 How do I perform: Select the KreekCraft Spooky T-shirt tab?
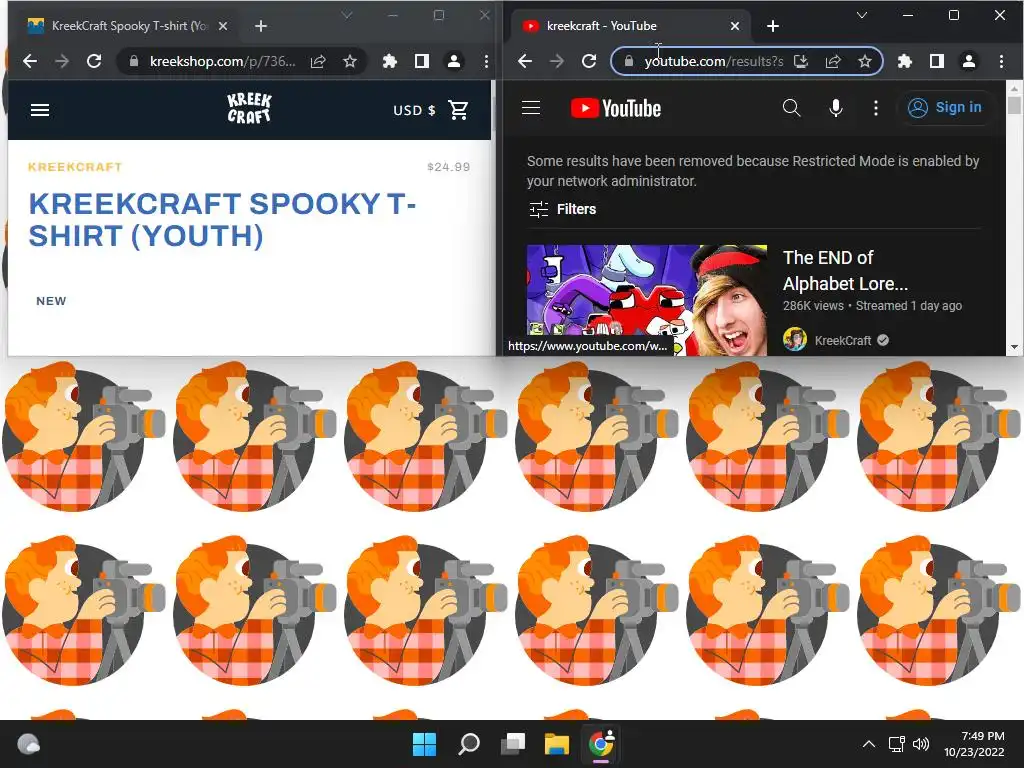click(x=127, y=26)
